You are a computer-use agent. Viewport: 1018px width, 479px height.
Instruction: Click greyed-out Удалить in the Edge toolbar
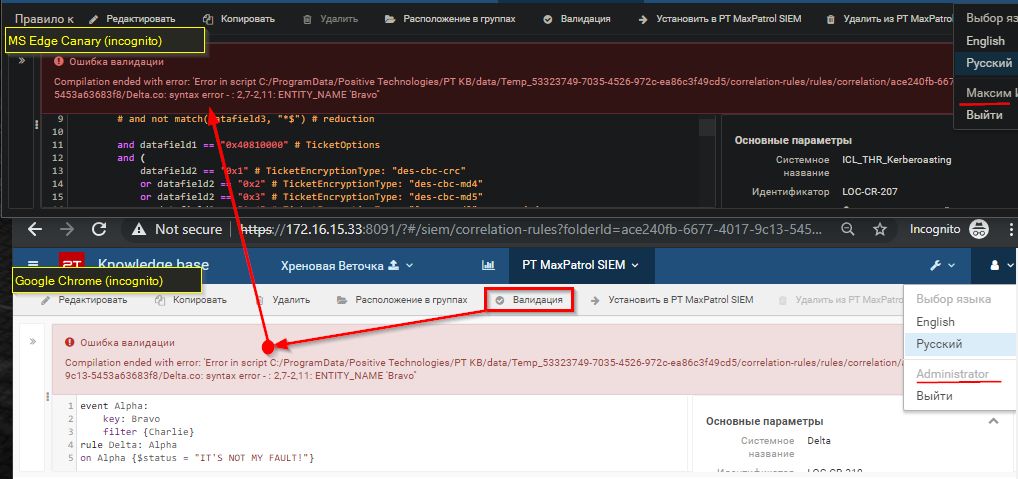coord(330,19)
